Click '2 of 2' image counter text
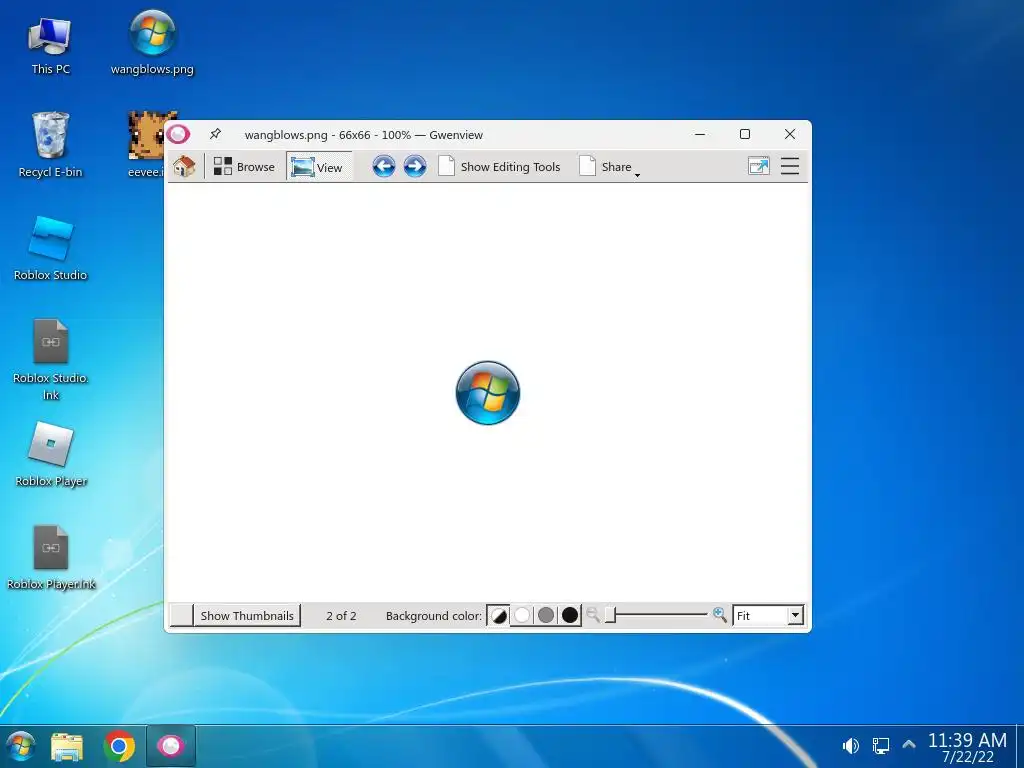 (341, 616)
